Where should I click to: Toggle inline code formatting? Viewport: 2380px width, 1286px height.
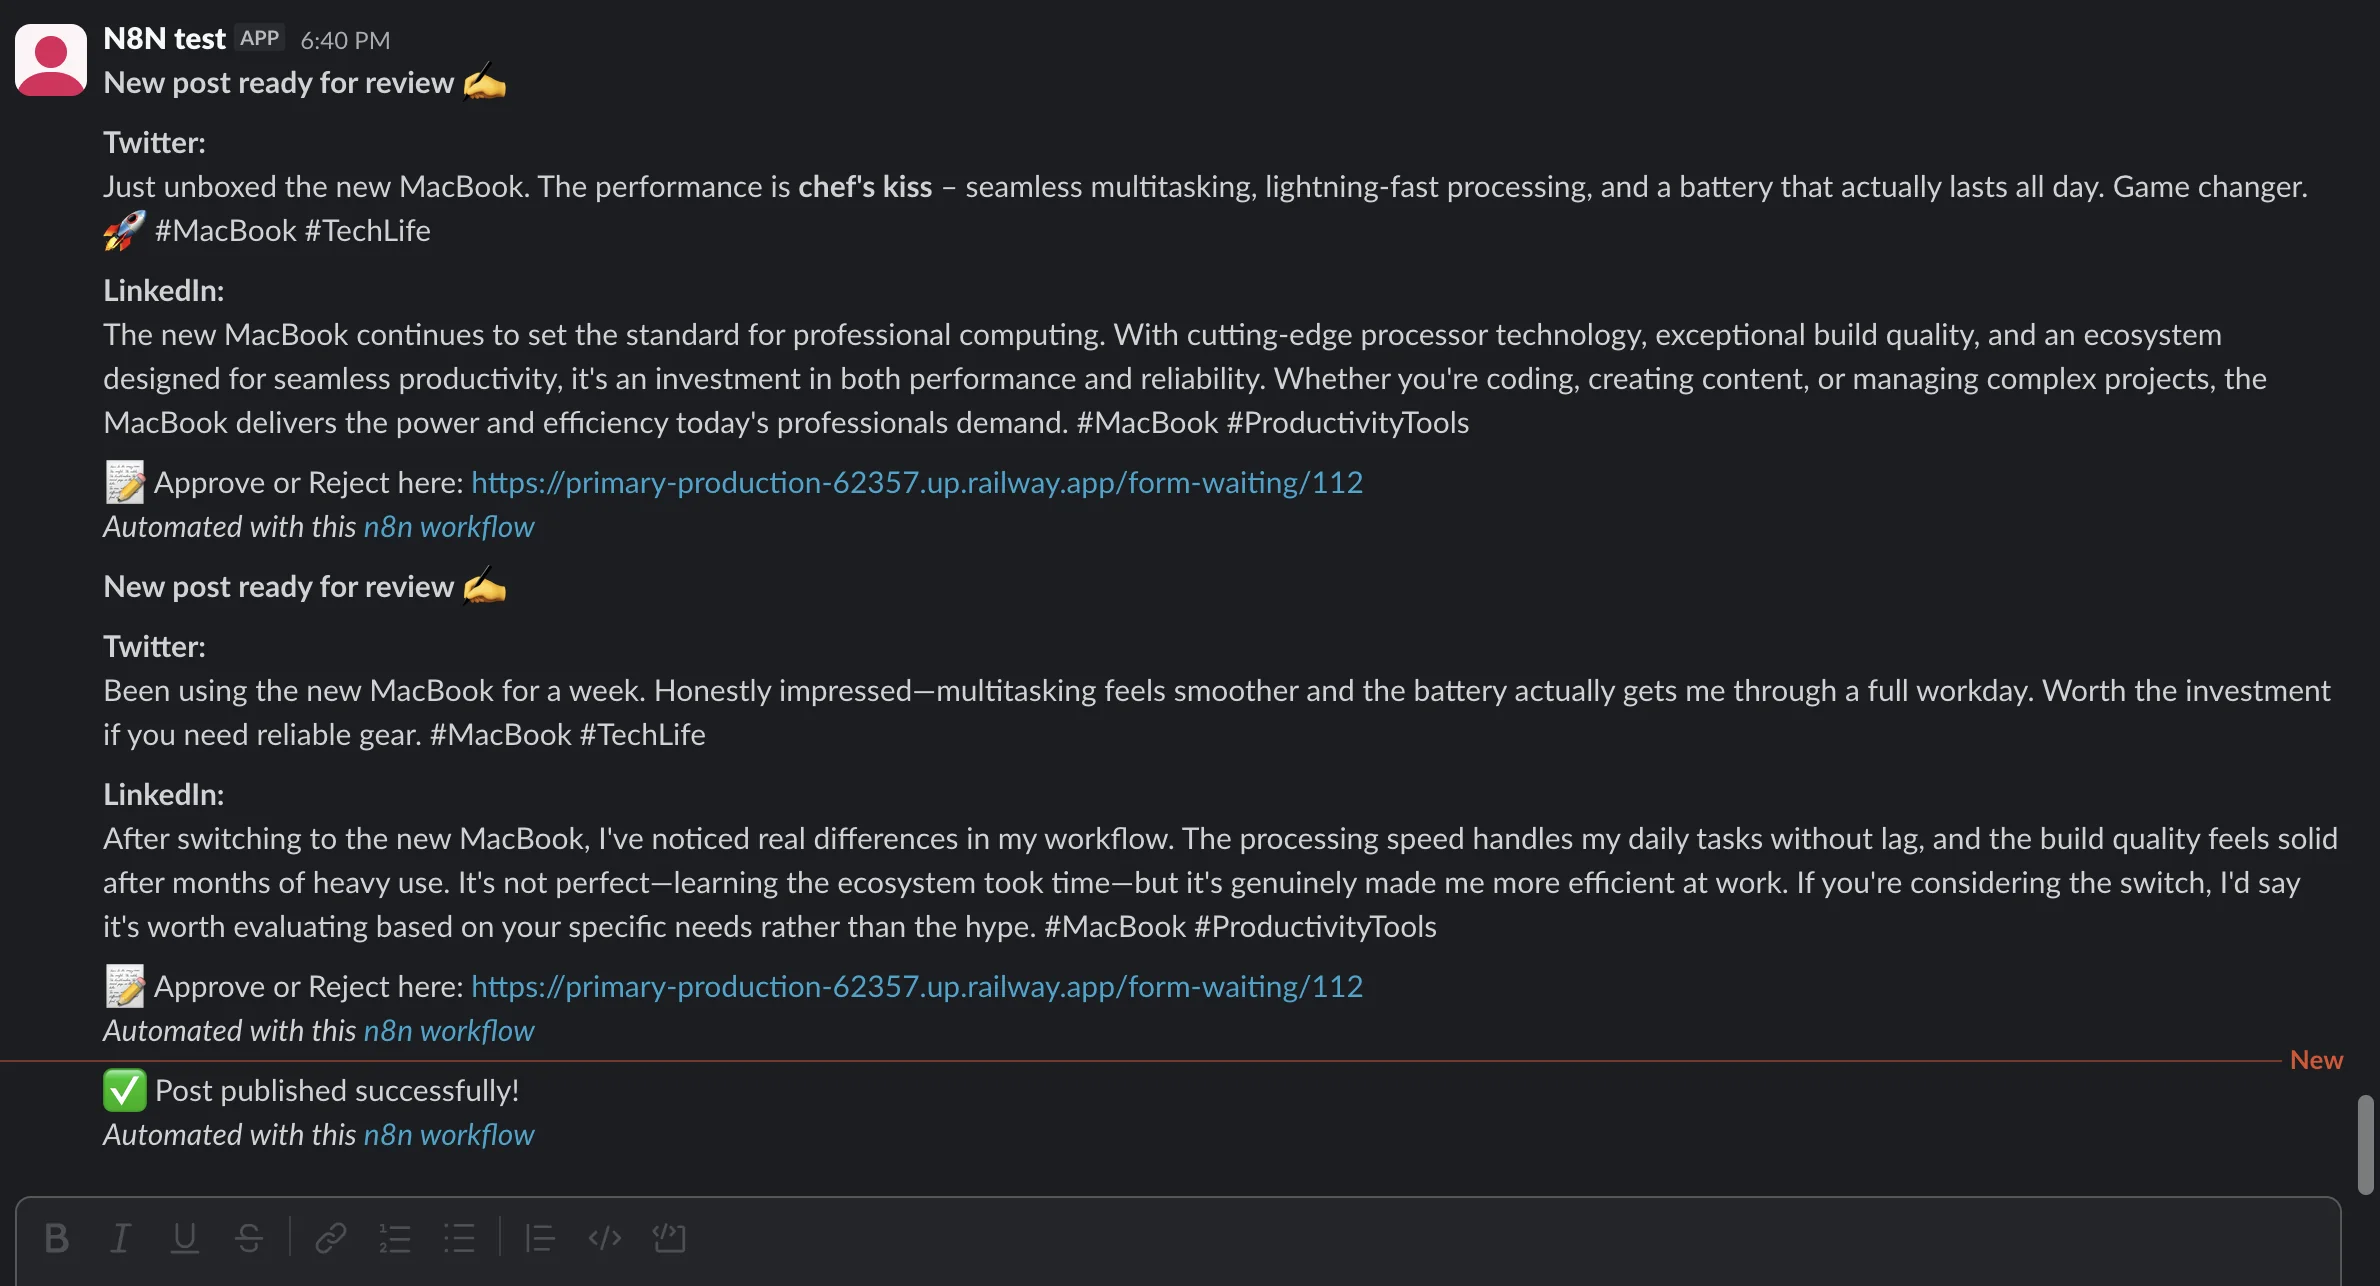click(603, 1238)
